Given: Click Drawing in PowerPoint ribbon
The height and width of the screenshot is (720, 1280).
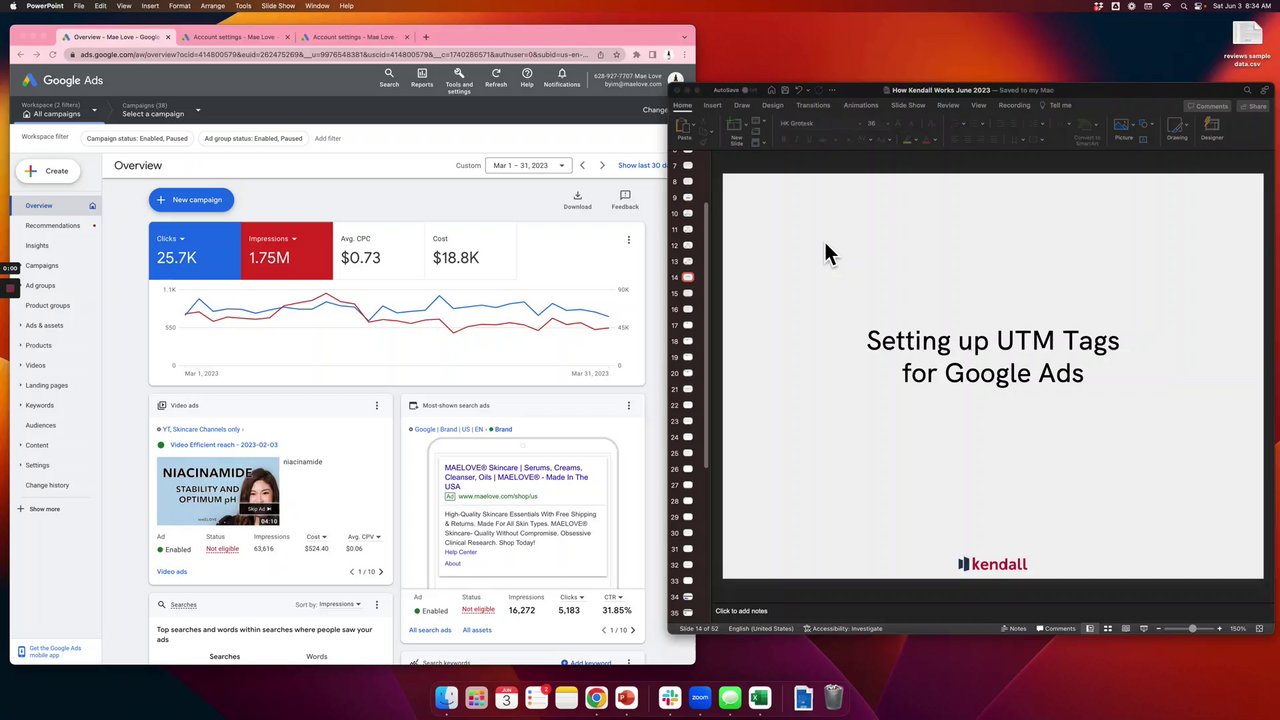Looking at the screenshot, I should (1177, 129).
